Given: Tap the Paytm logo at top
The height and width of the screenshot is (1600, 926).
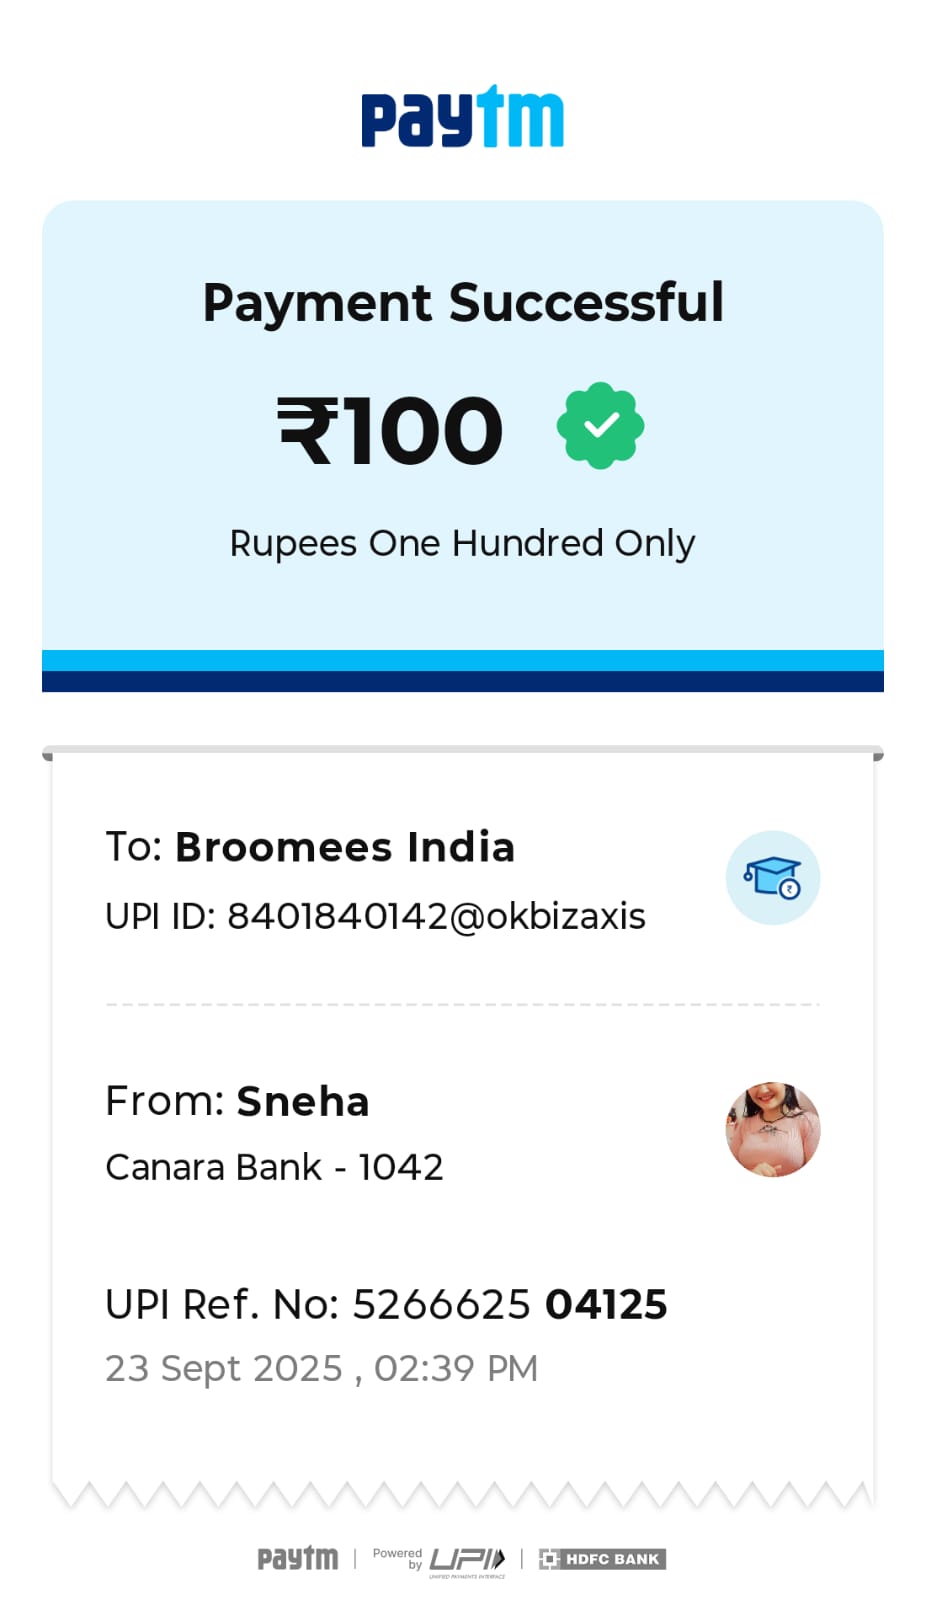Looking at the screenshot, I should (x=462, y=116).
